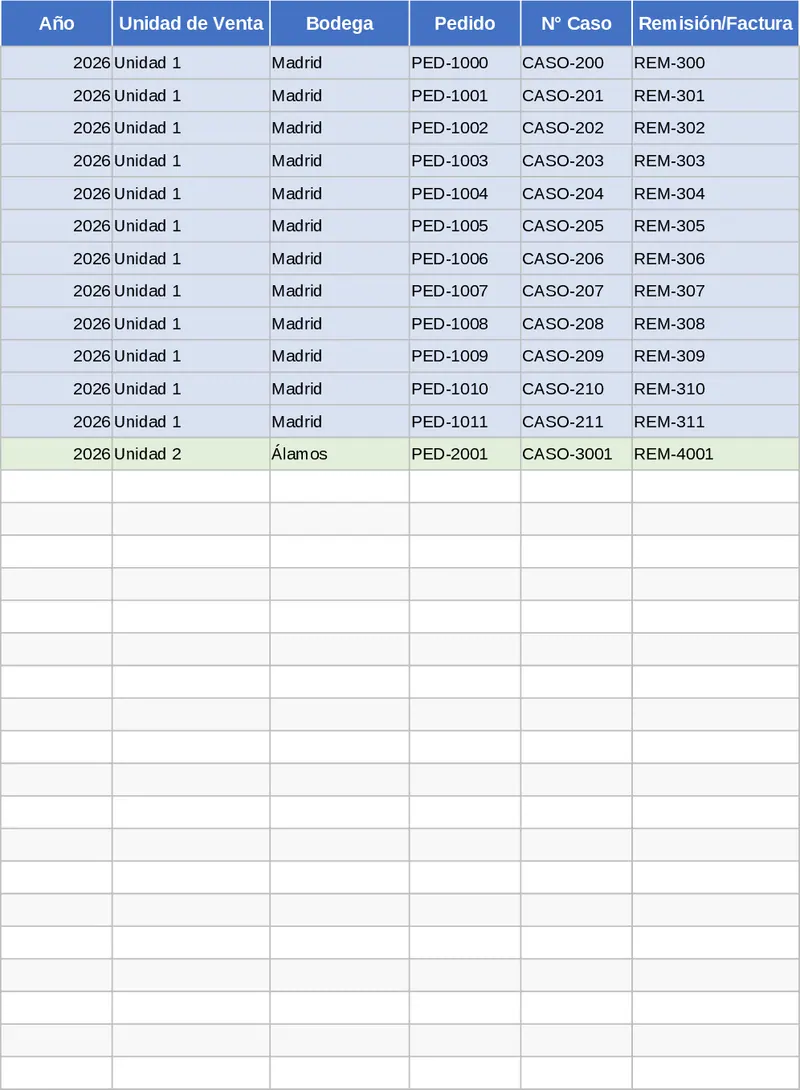Select the Unidad de Venta header cell
Viewport: 800px width, 1090px height.
point(191,24)
